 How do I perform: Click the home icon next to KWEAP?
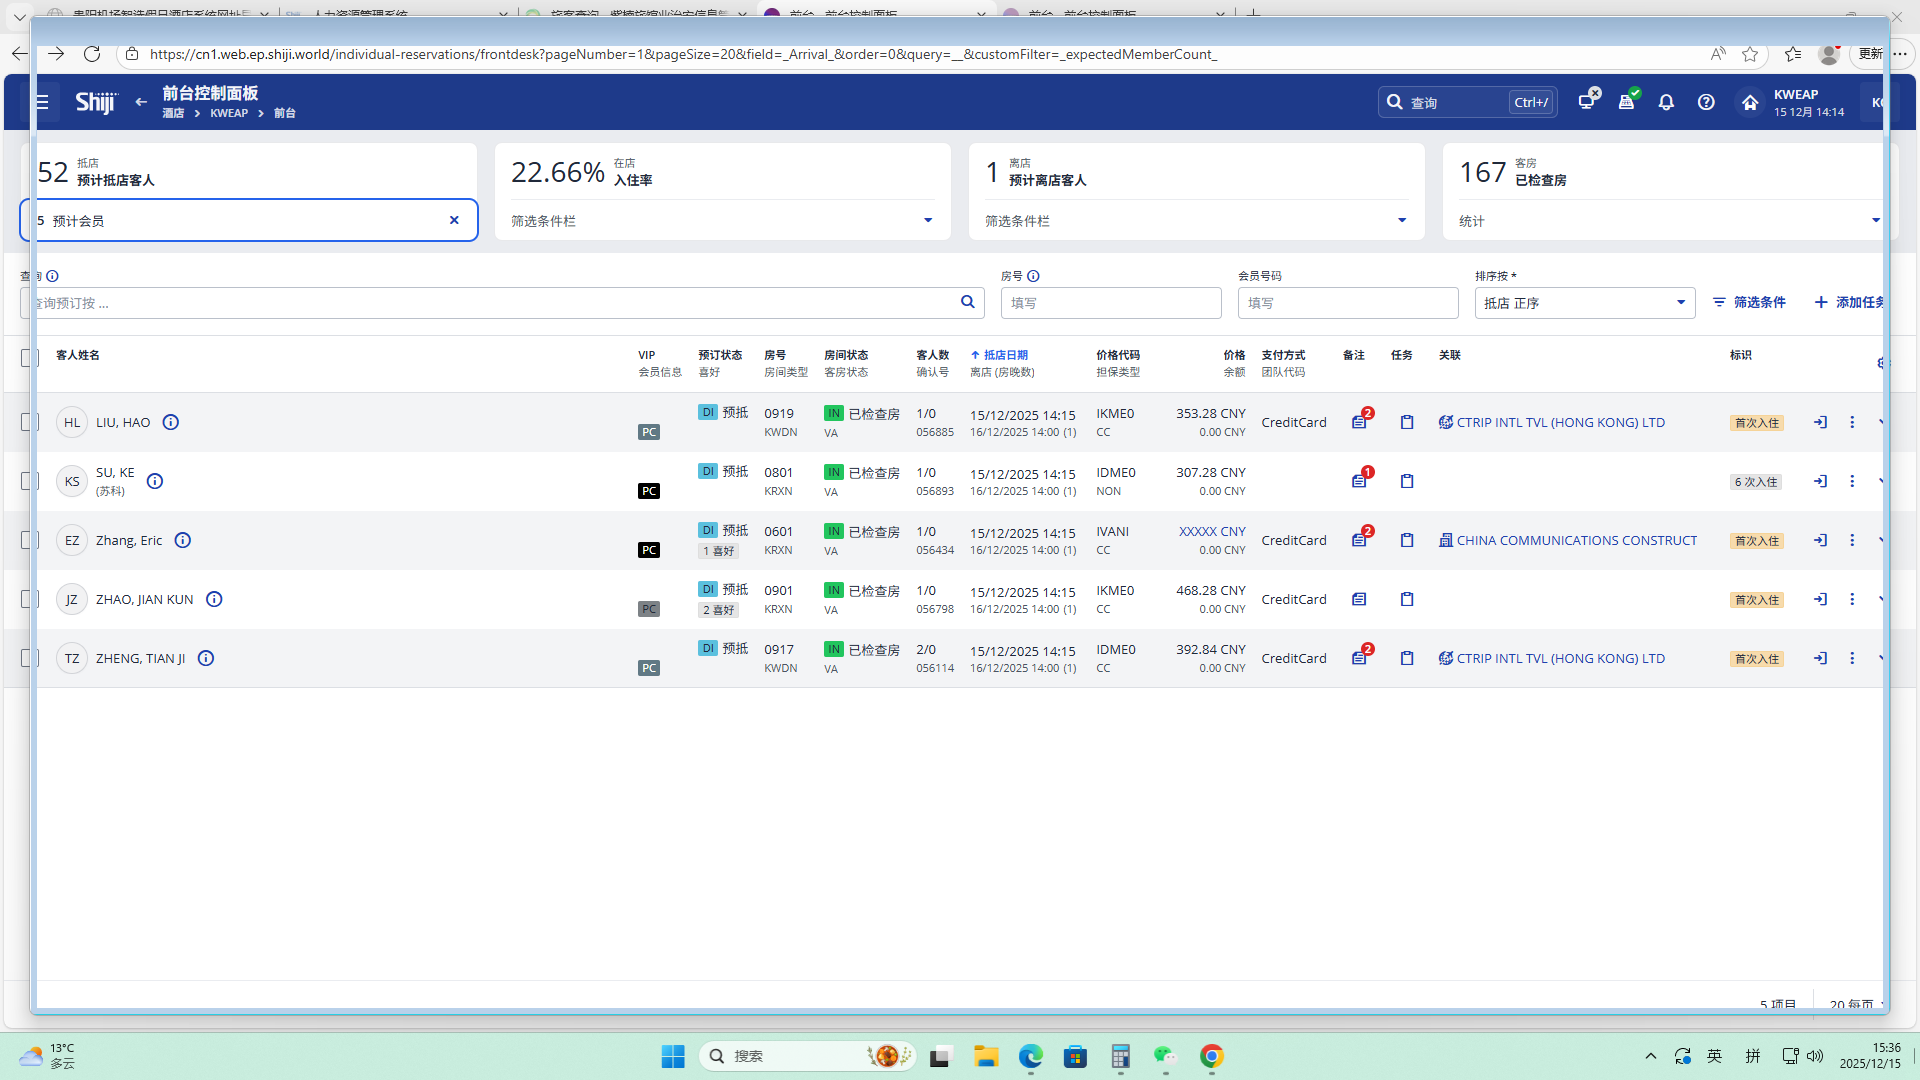click(1749, 102)
